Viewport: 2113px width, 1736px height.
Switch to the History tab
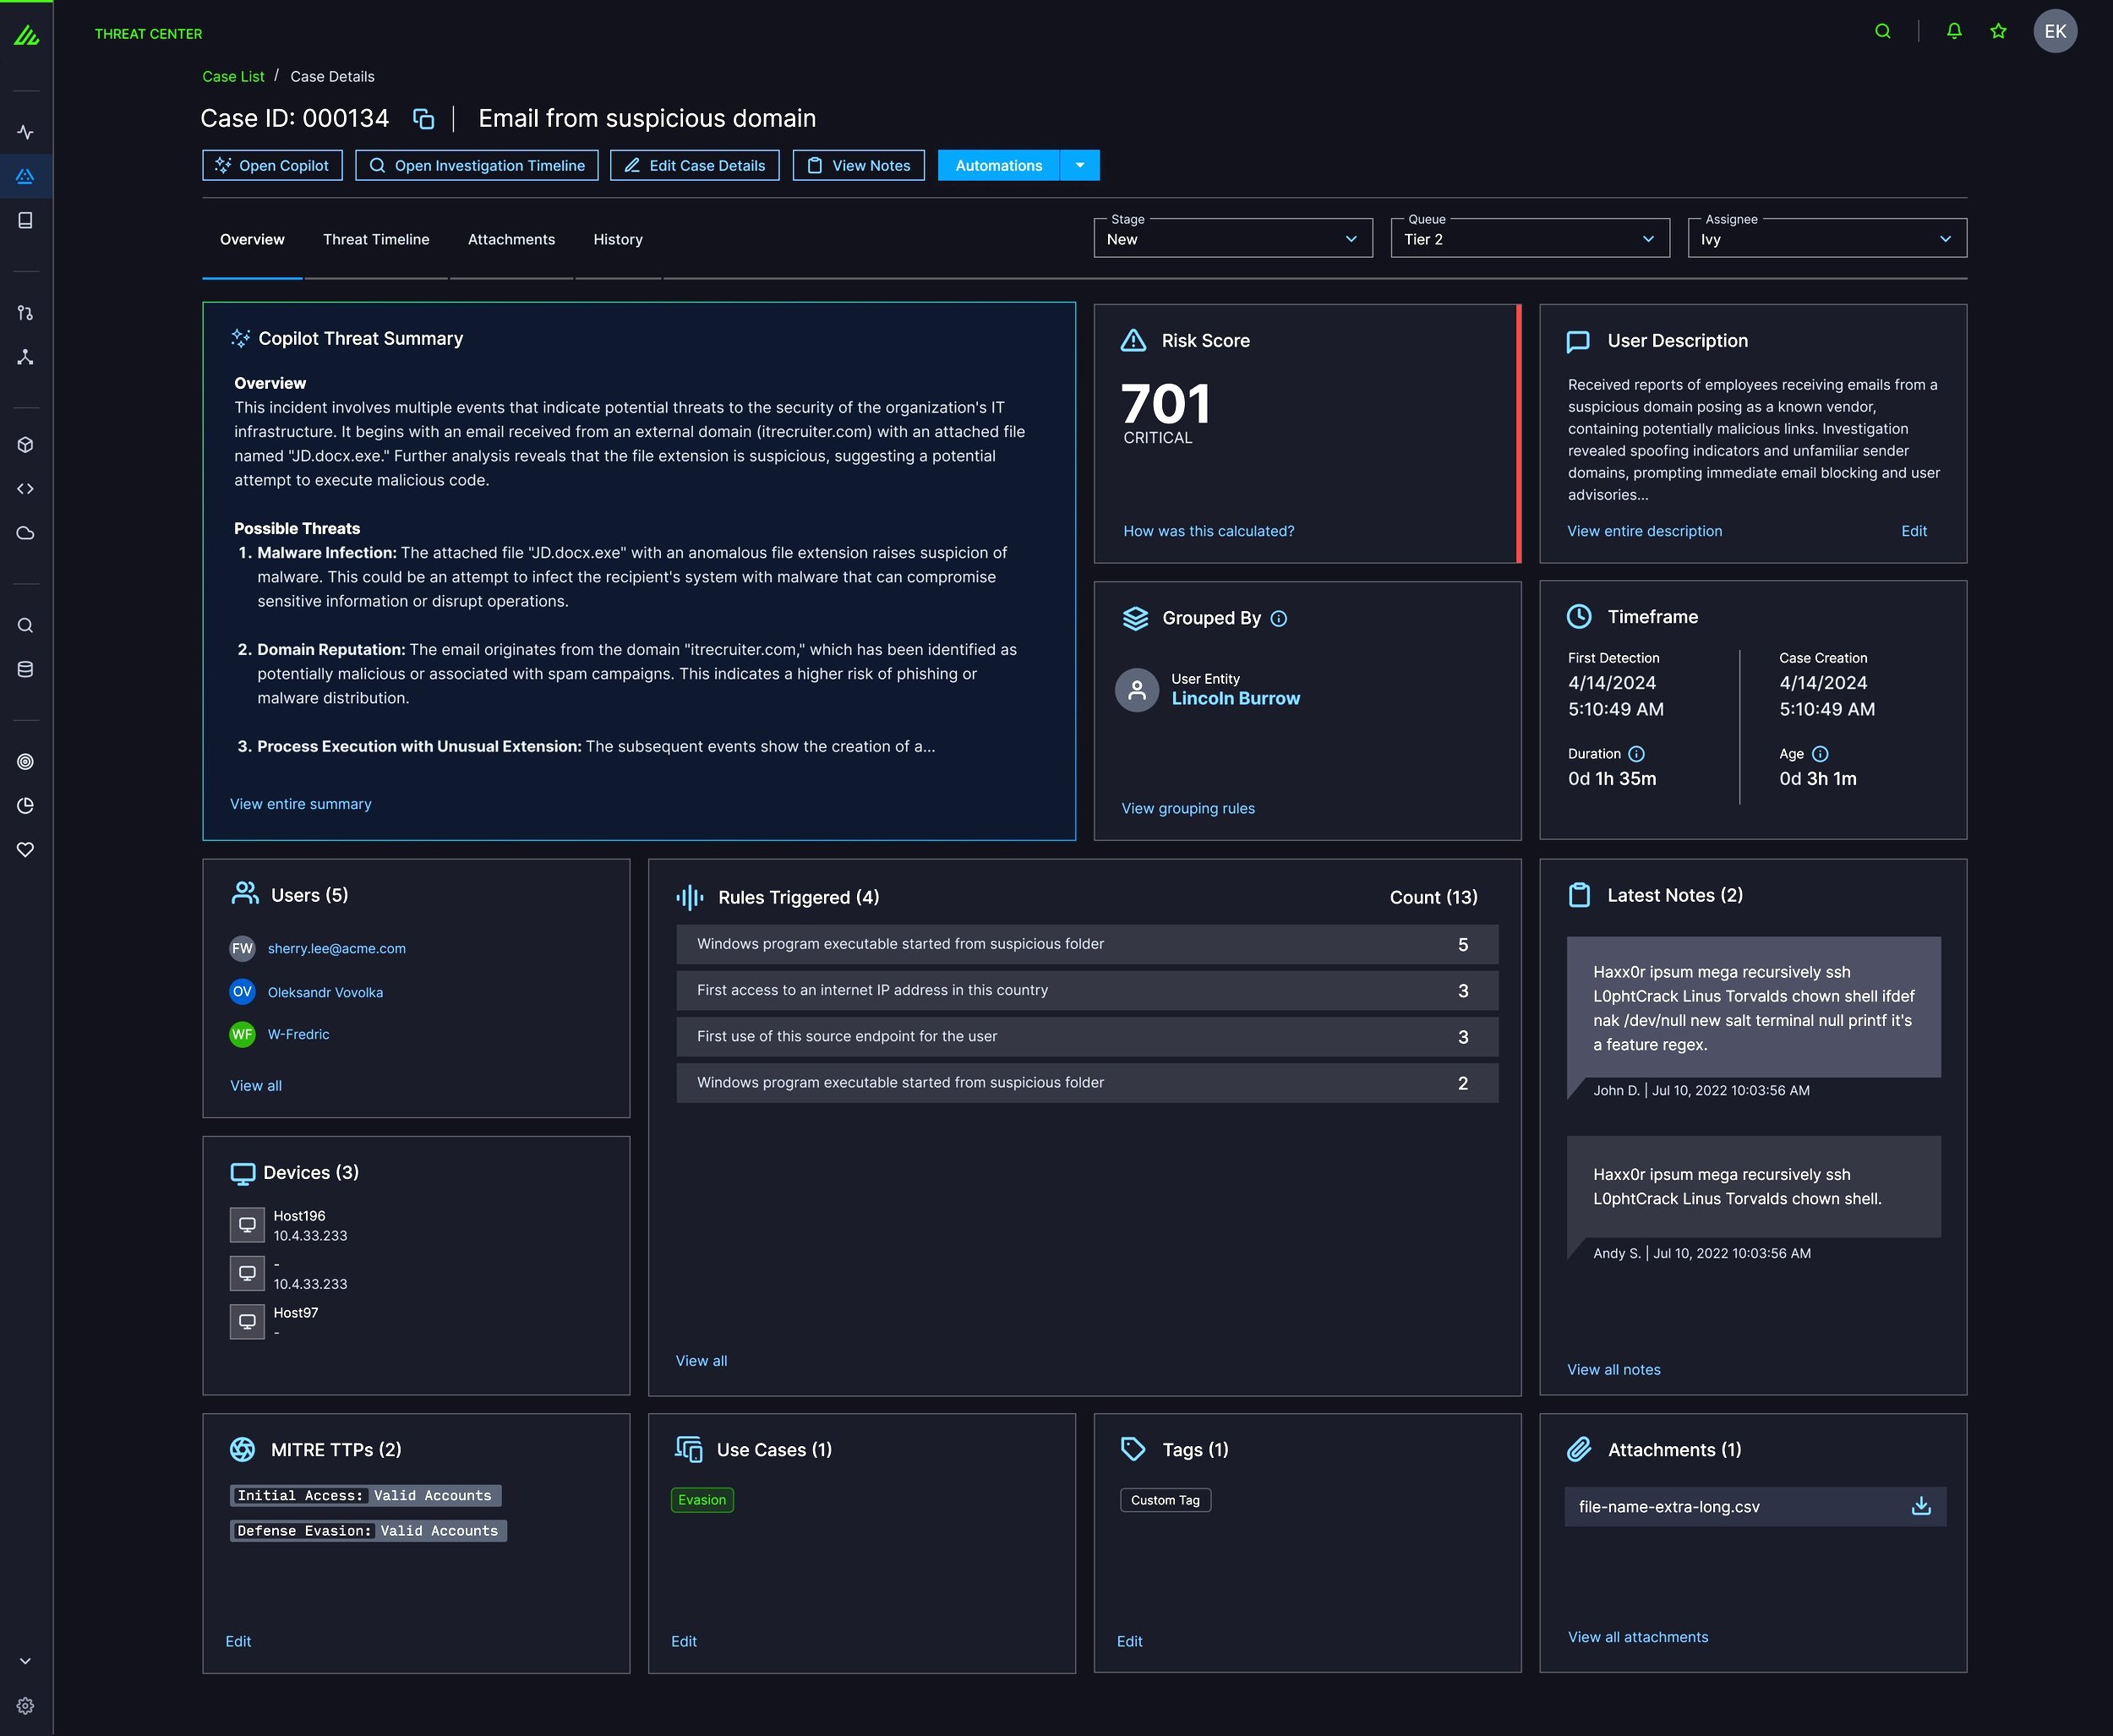pyautogui.click(x=618, y=240)
